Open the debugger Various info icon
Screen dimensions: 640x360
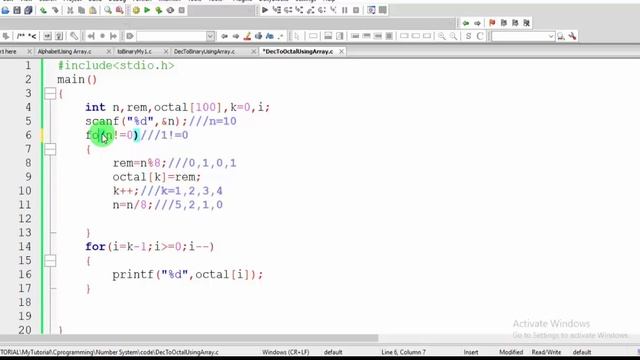pyautogui.click(x=382, y=10)
